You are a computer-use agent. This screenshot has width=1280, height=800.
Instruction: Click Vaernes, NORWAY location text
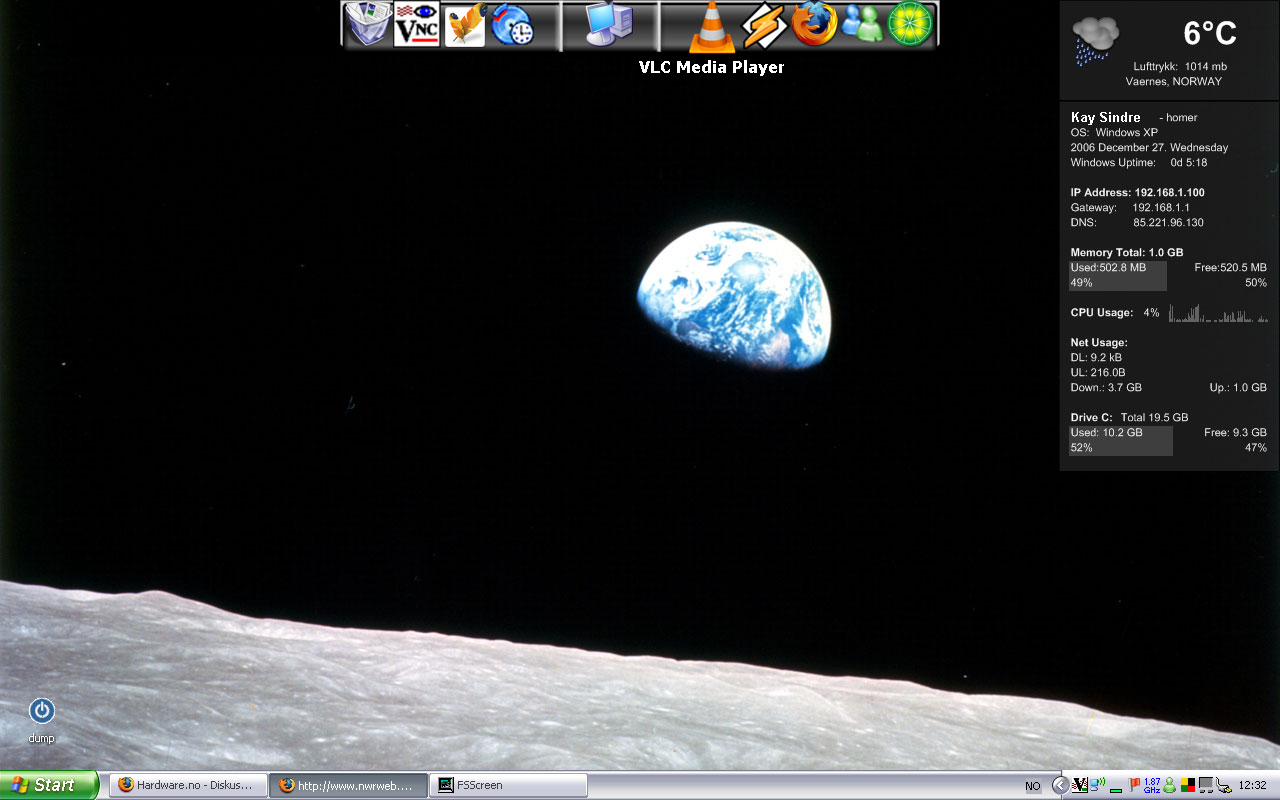1174,82
